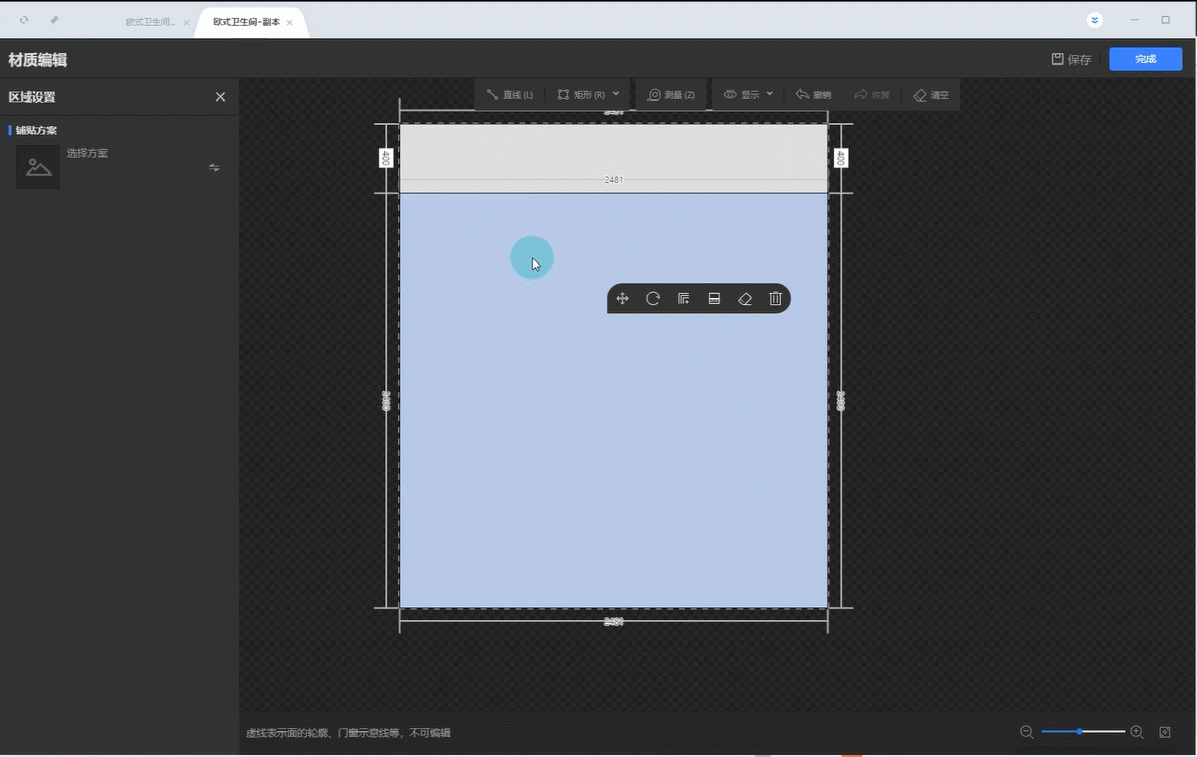Click the zoom slider track
Image resolution: width=1197 pixels, height=757 pixels.
(x=1083, y=732)
